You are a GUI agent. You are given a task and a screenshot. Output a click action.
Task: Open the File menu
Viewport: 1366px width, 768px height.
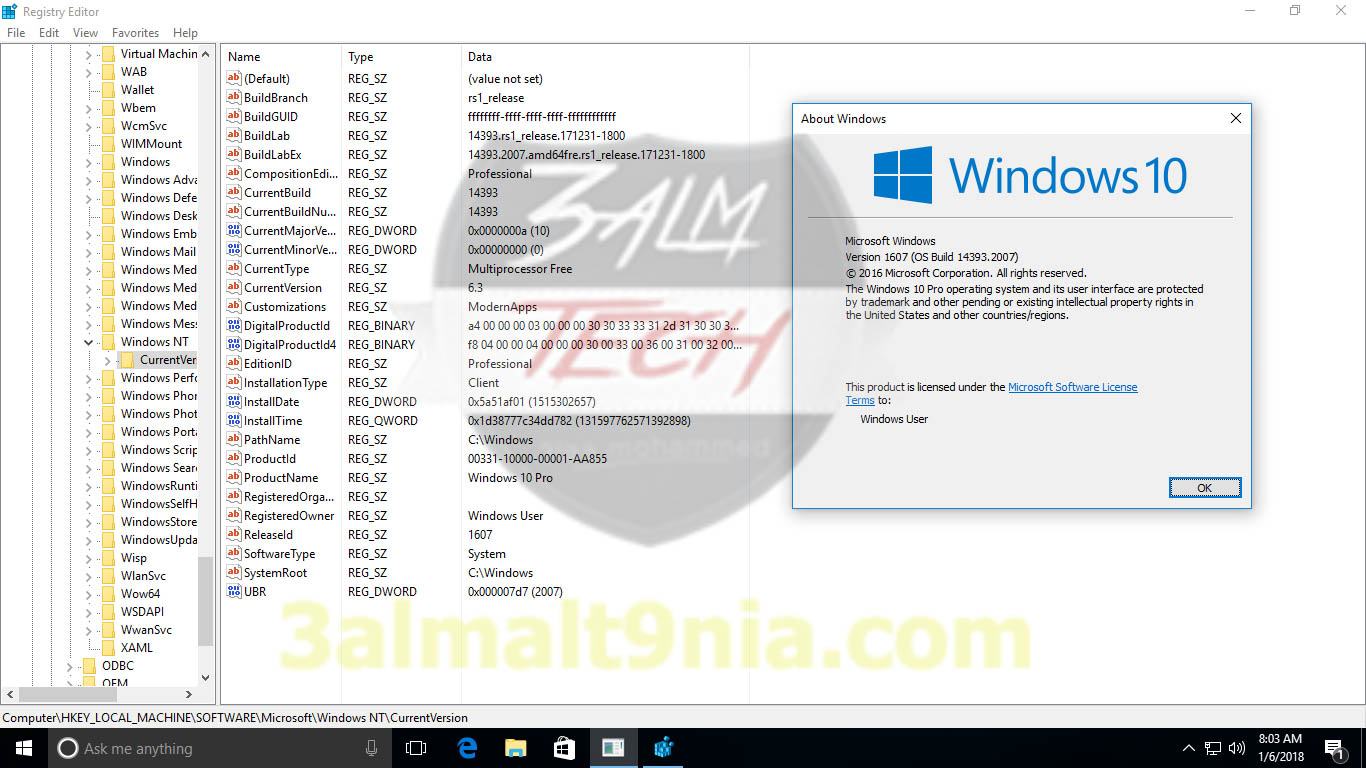(x=16, y=33)
